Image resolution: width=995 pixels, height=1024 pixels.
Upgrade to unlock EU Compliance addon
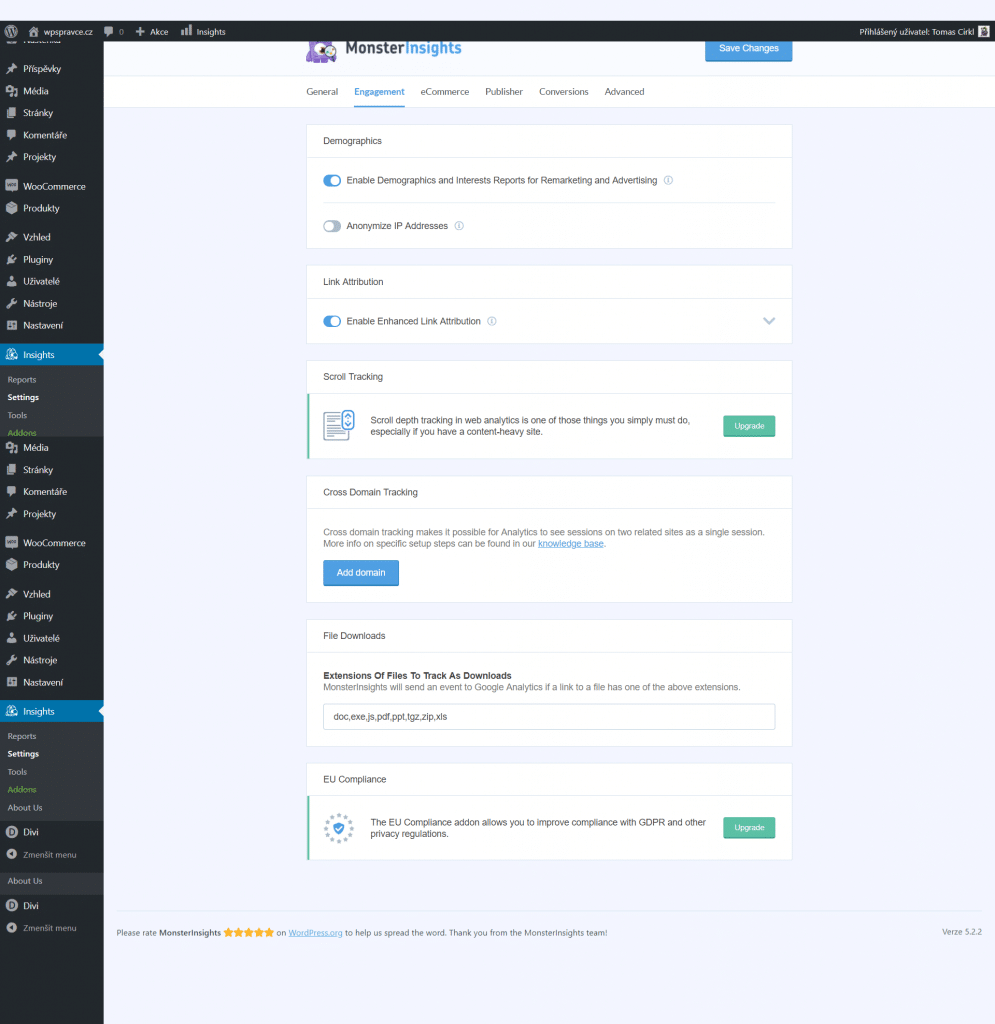[x=749, y=827]
